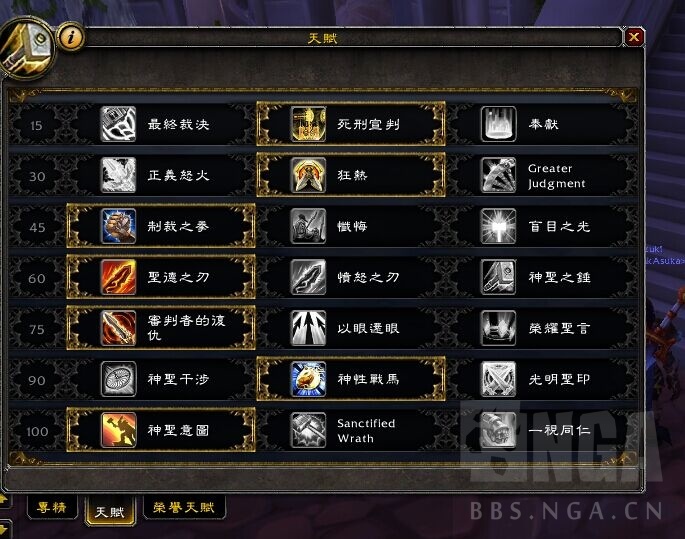Close the 天賦 window
The height and width of the screenshot is (539, 685).
634,37
